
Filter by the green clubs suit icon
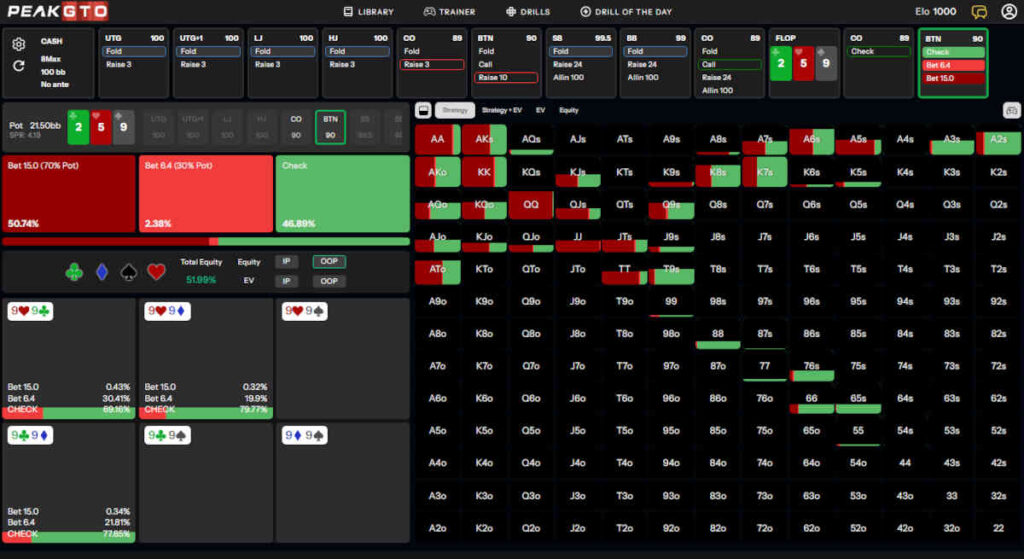73,272
